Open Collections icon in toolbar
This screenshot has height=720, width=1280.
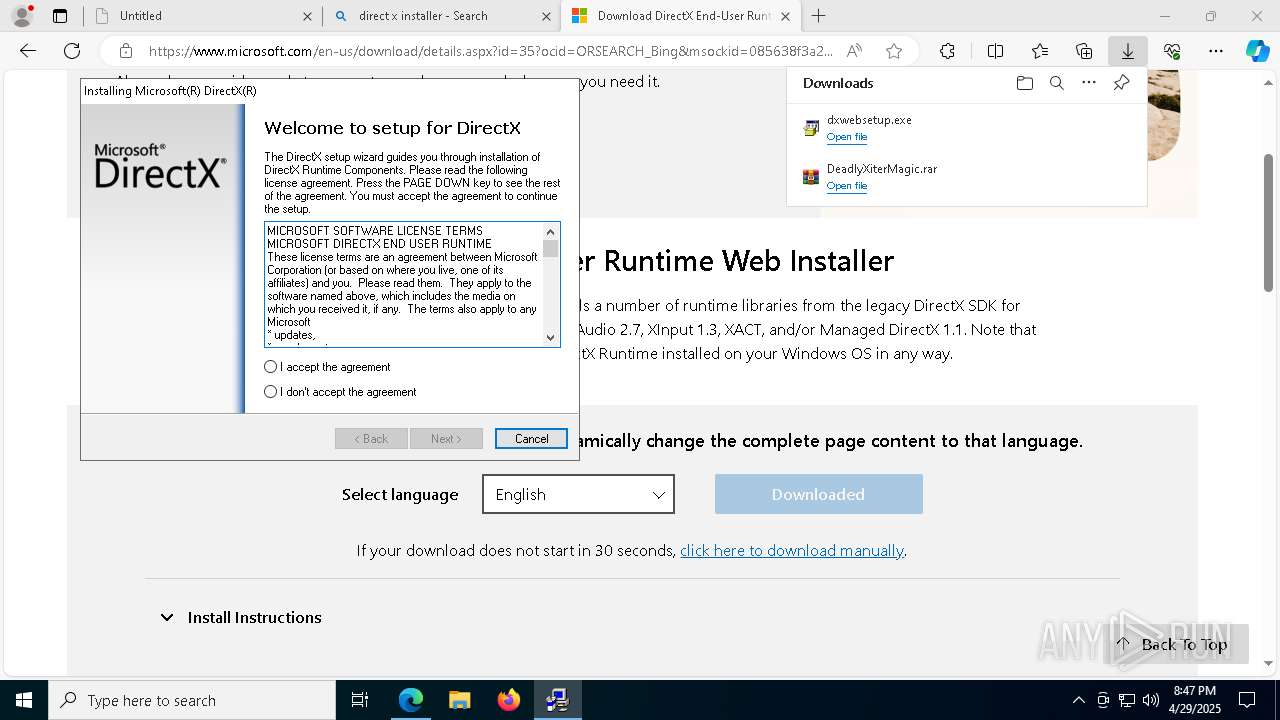point(1084,51)
